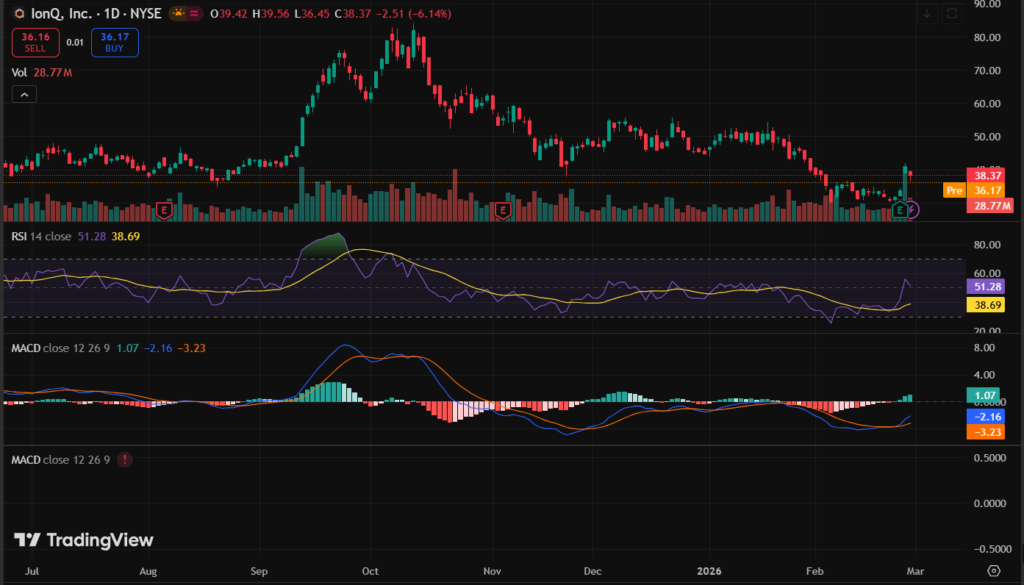
Task: Collapse the indicator legend with chevron button
Action: click(24, 94)
